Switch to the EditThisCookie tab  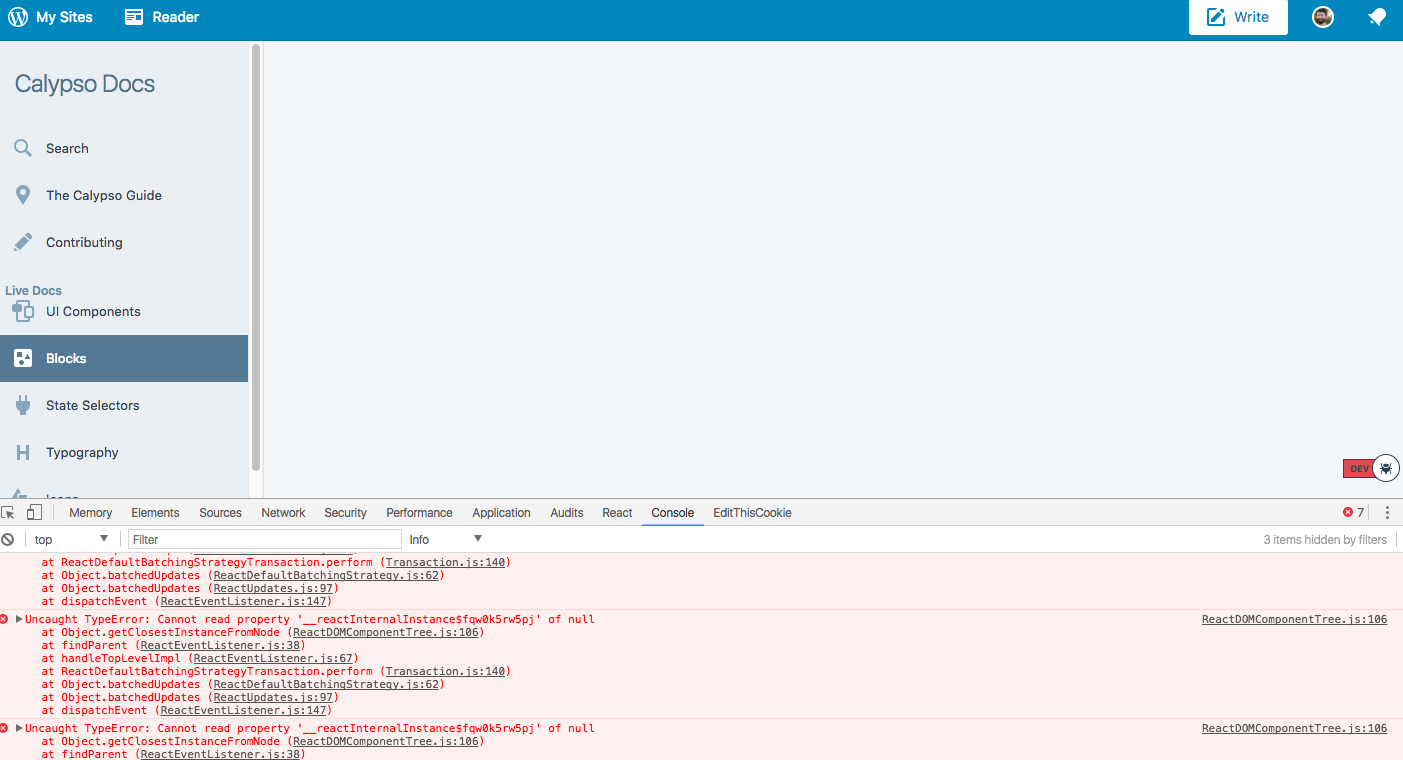(752, 512)
